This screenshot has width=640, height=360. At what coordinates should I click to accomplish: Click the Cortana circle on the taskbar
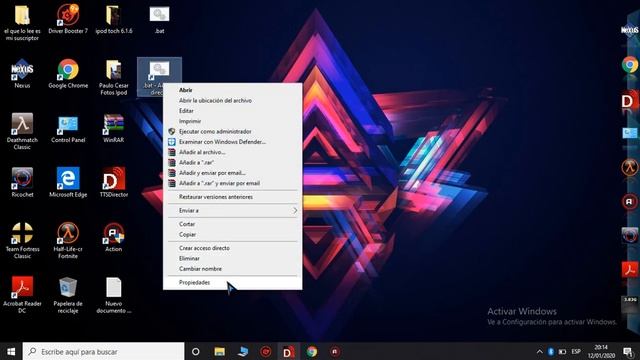pyautogui.click(x=196, y=351)
